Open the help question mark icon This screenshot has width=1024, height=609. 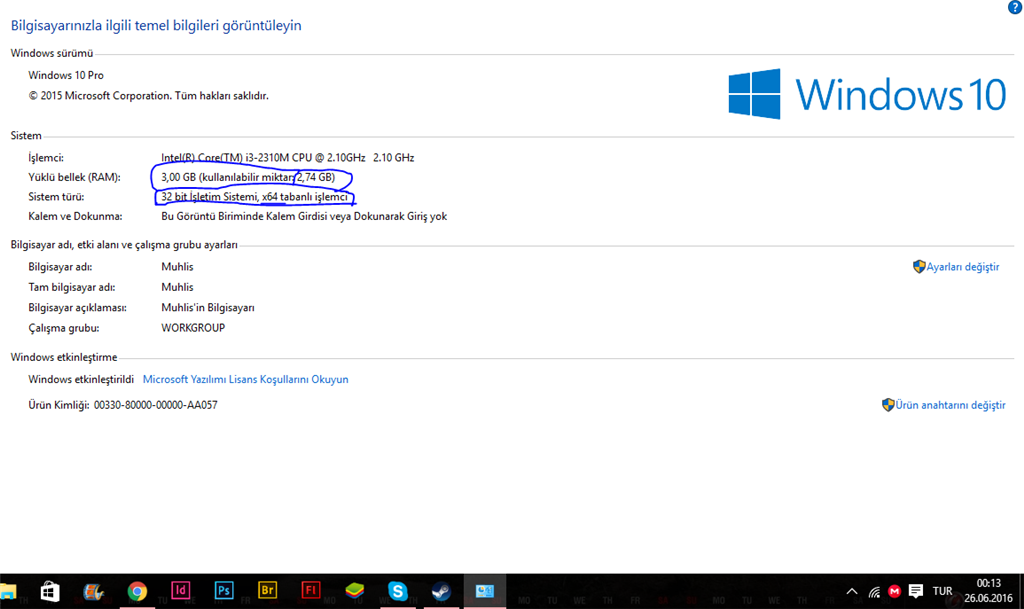point(1015,7)
